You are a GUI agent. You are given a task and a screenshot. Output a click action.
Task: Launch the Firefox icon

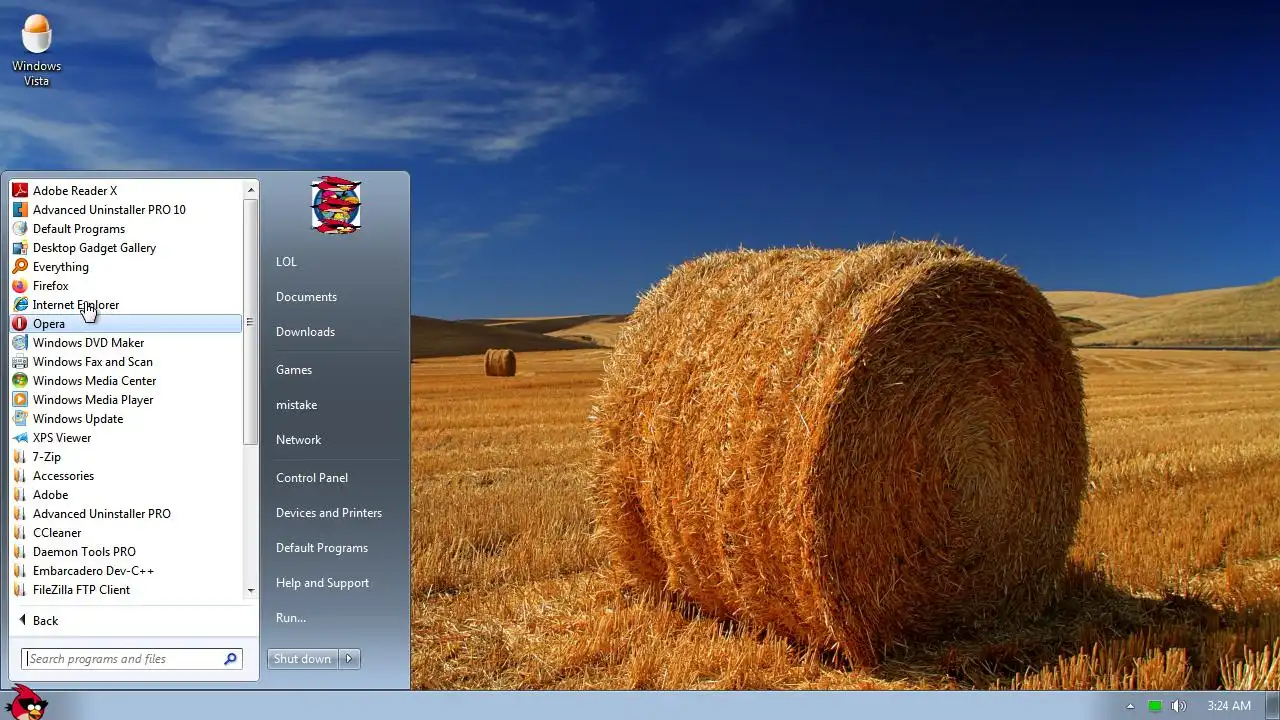coord(20,285)
